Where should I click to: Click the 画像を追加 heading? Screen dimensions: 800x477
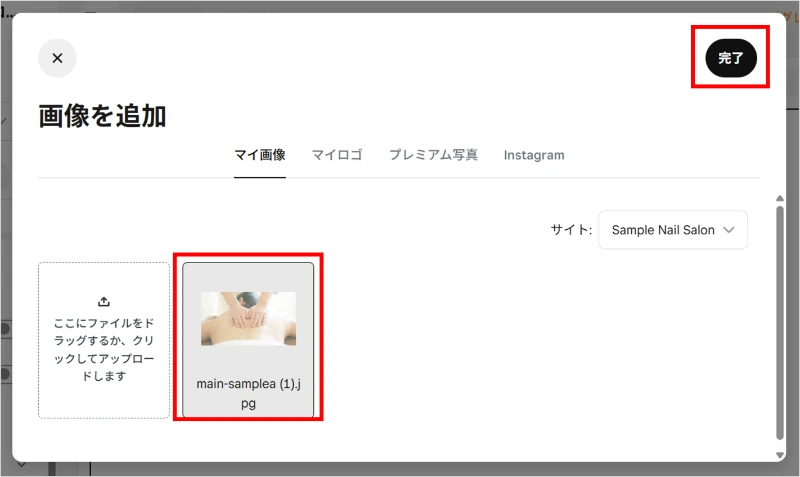pyautogui.click(x=103, y=116)
